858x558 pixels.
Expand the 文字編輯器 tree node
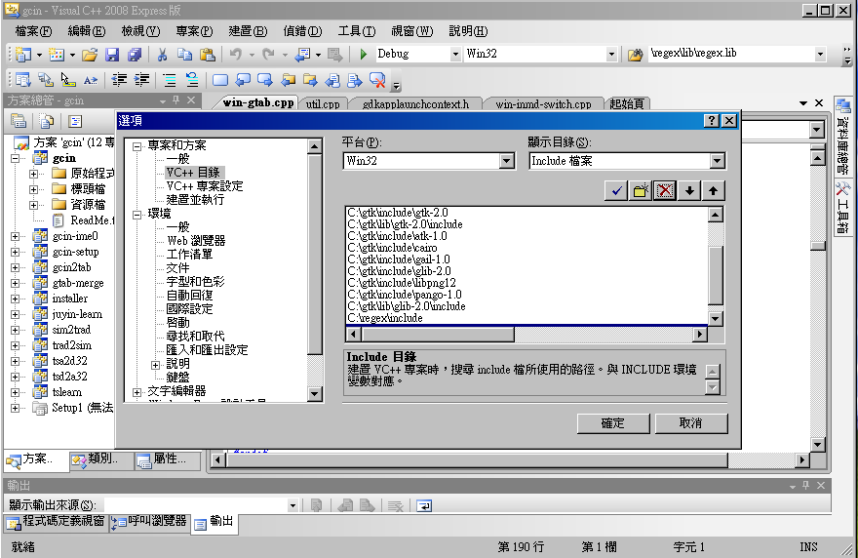137,392
